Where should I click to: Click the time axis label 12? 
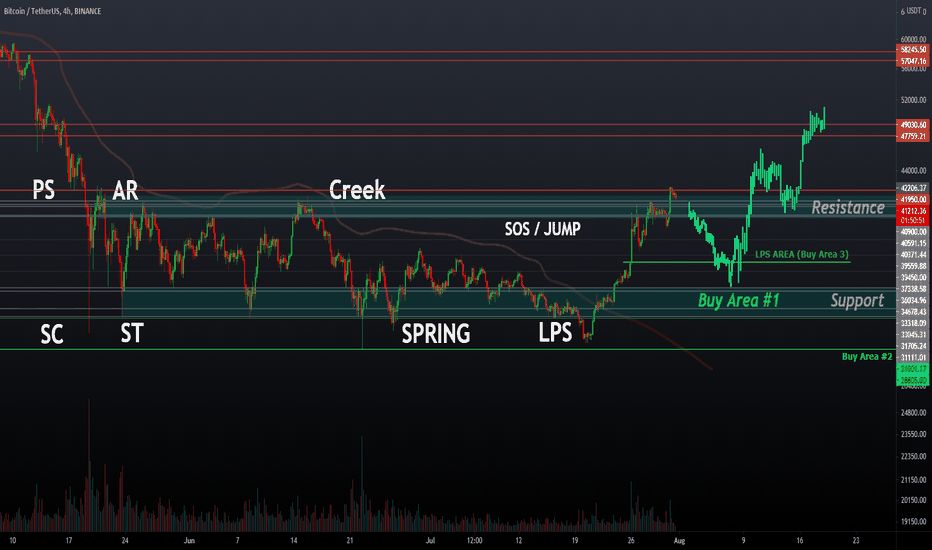coord(519,540)
